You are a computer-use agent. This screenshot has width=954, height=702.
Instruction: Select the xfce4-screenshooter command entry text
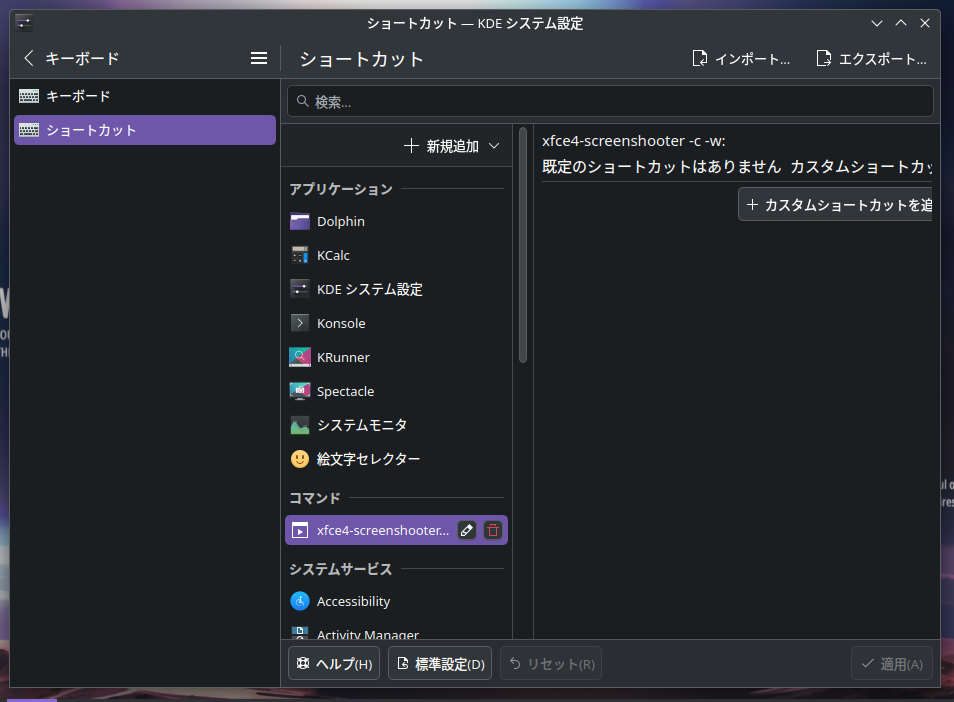(383, 530)
